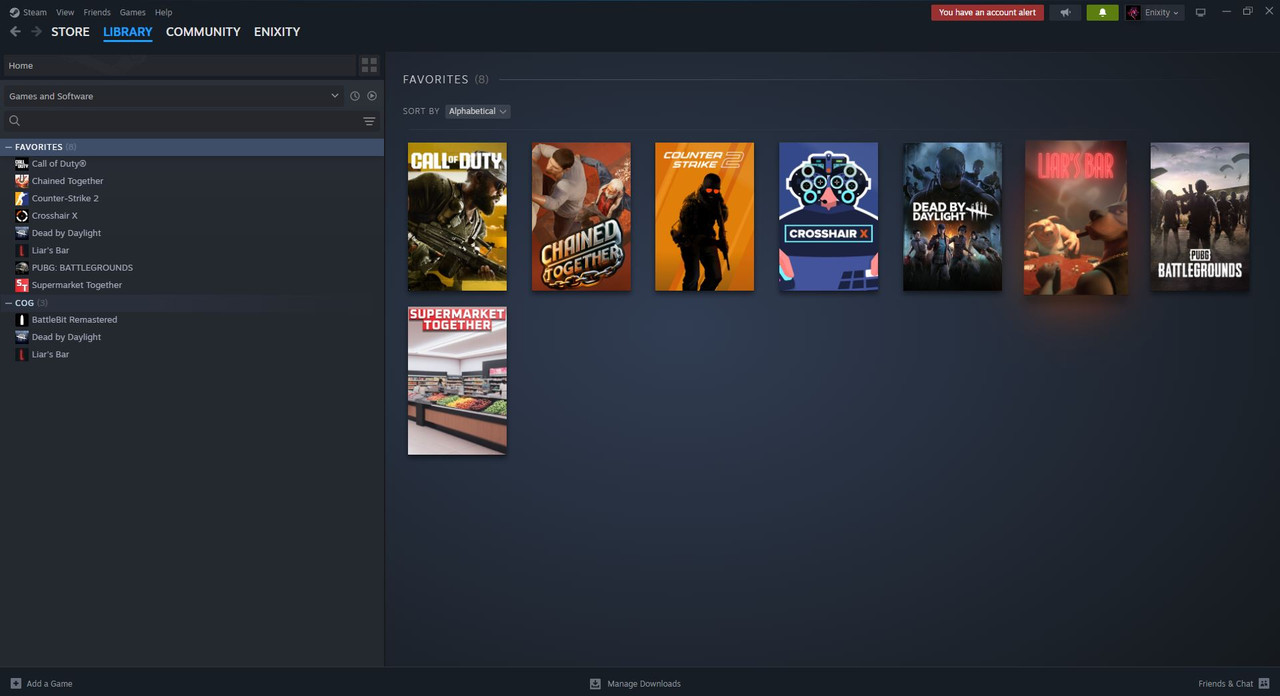Open the Friends menu
The height and width of the screenshot is (696, 1280).
coord(97,12)
